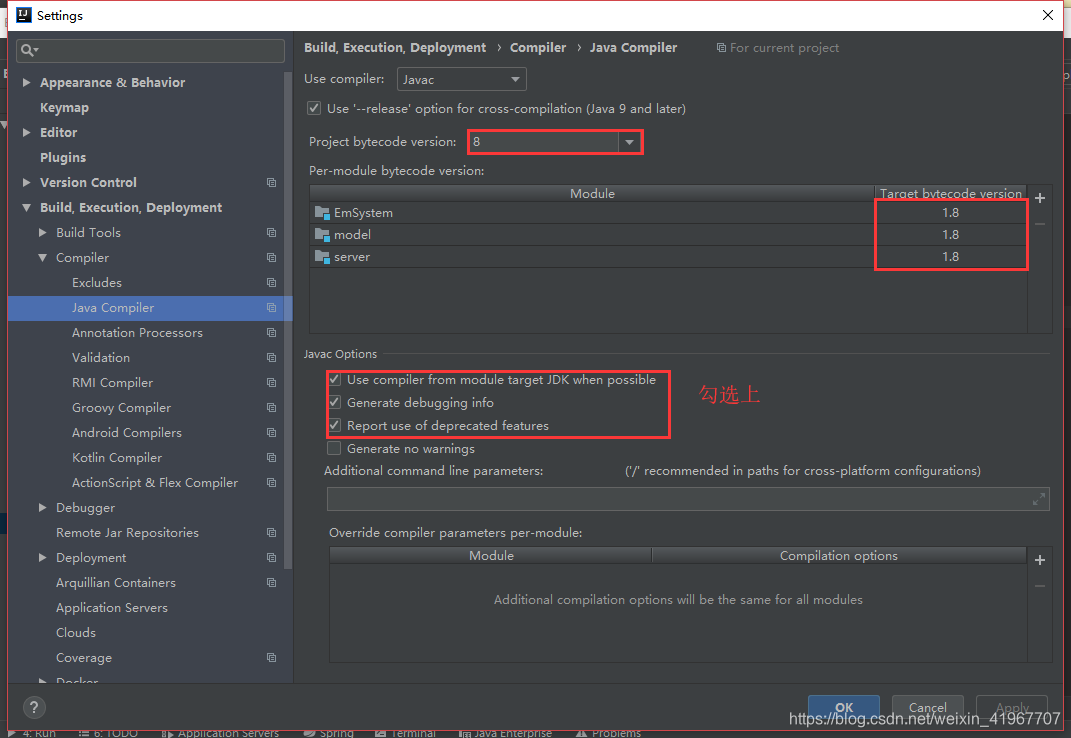This screenshot has width=1071, height=738.
Task: Click the Apply button
Action: [x=1012, y=707]
